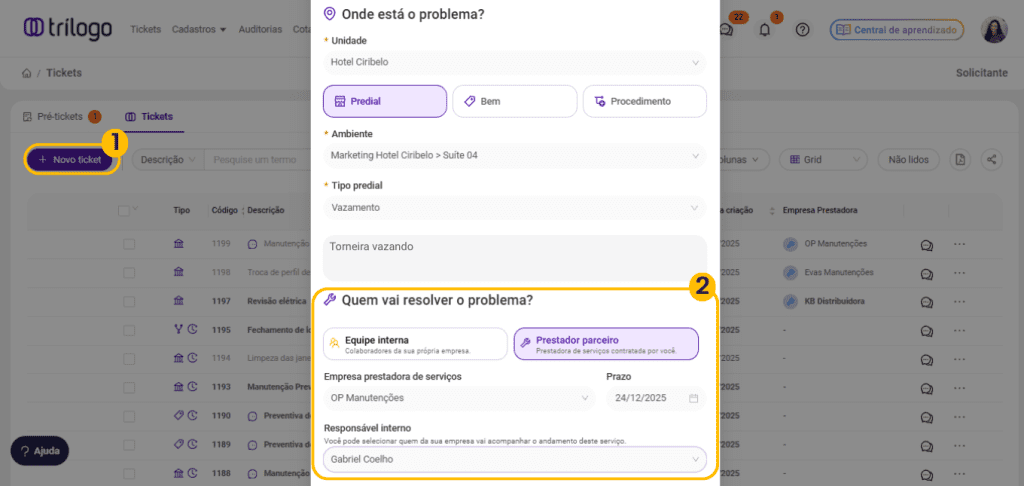Select Prestador parceiro as resolver
The width and height of the screenshot is (1024, 486).
coord(606,344)
